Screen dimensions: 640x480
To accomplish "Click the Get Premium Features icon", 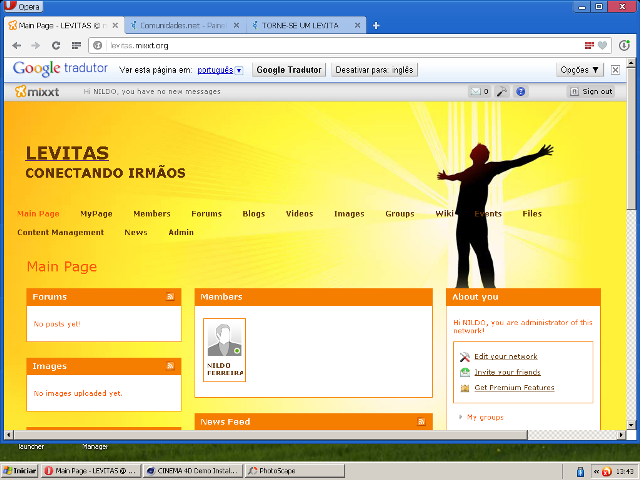I will click(x=464, y=388).
